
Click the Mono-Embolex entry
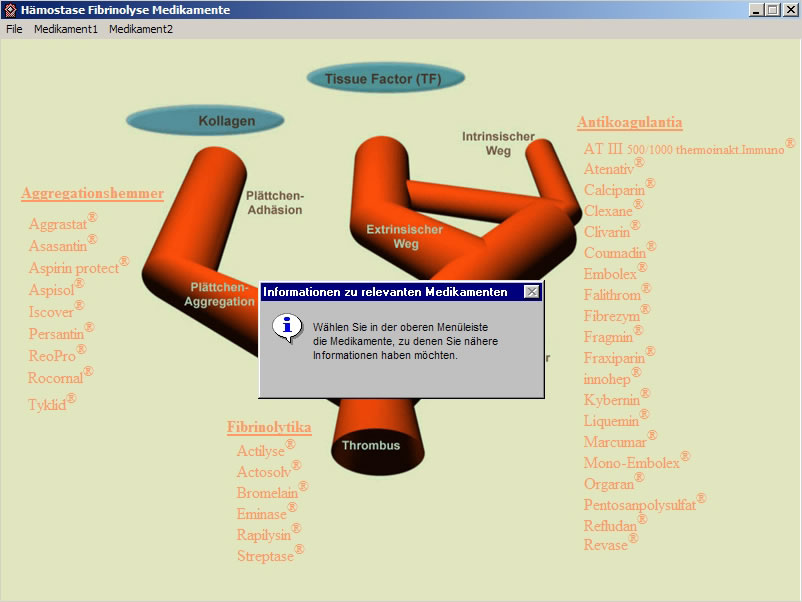click(x=636, y=461)
